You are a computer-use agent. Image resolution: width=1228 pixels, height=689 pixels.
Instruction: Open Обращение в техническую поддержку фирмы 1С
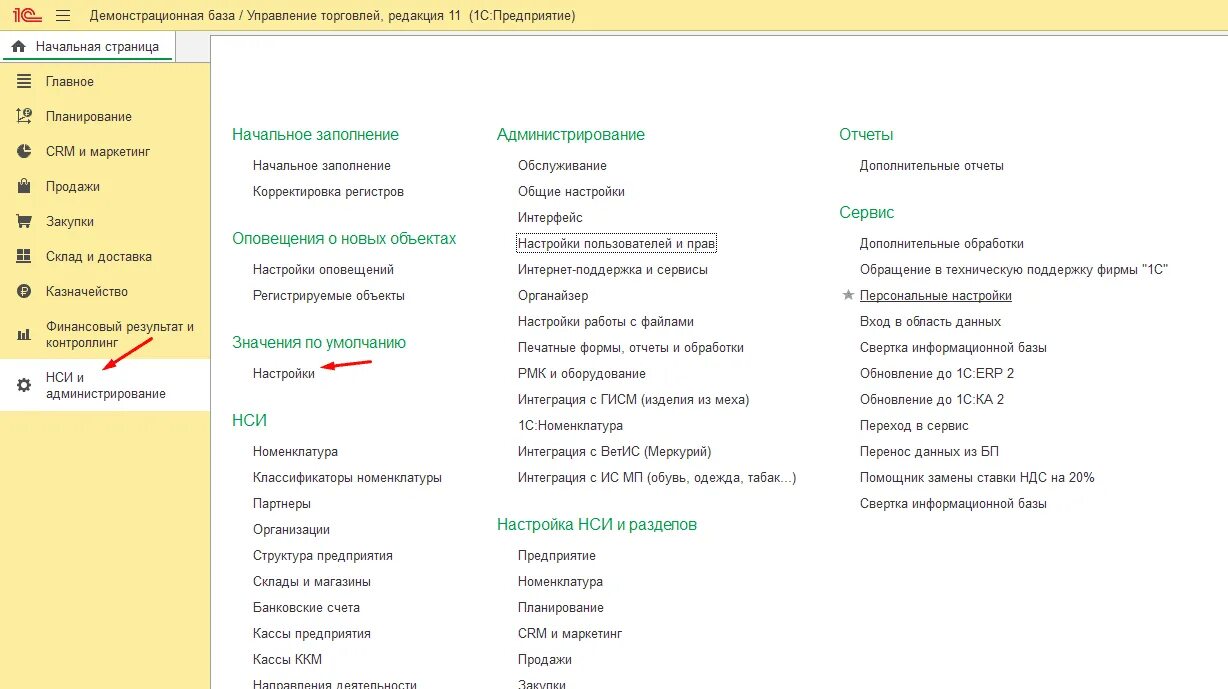pyautogui.click(x=1014, y=269)
